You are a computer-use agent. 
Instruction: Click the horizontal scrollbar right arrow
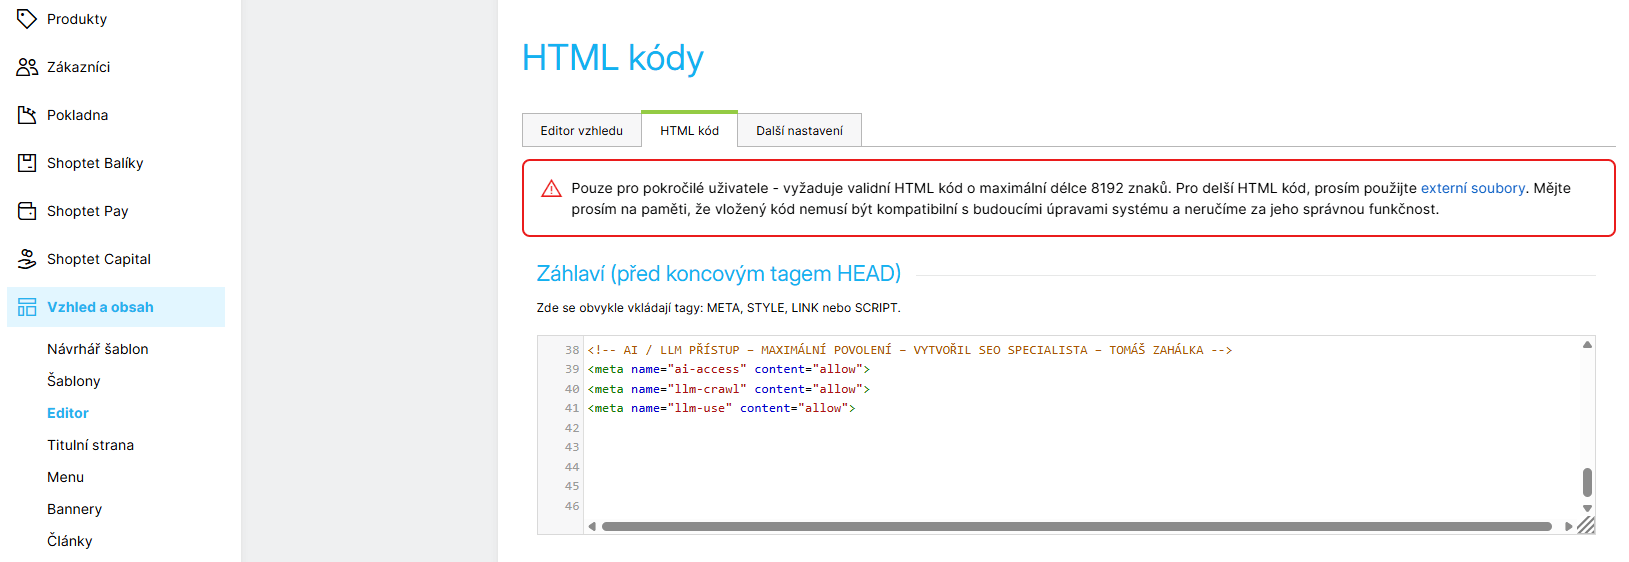point(1568,526)
